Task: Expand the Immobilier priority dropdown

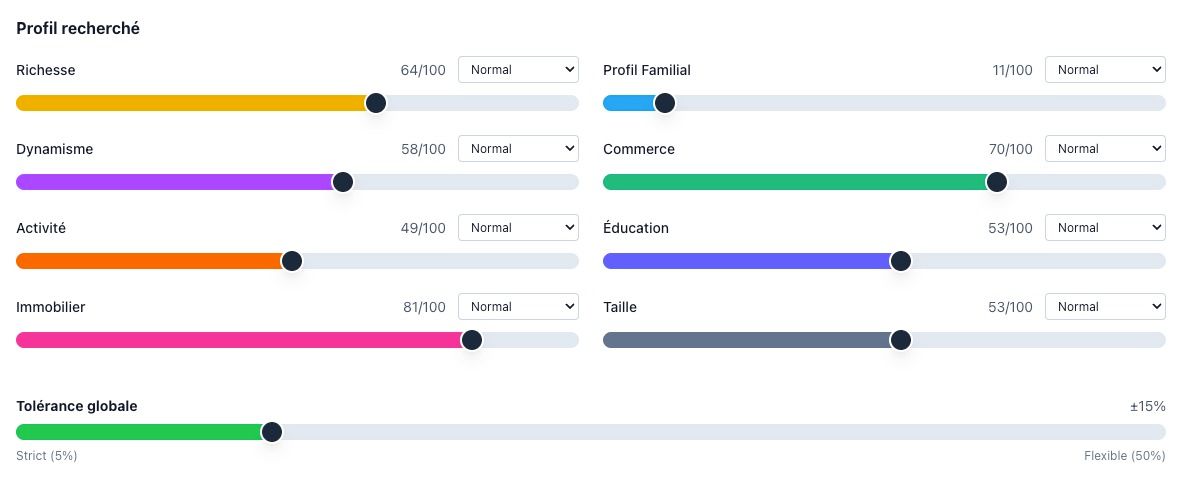Action: pos(518,307)
